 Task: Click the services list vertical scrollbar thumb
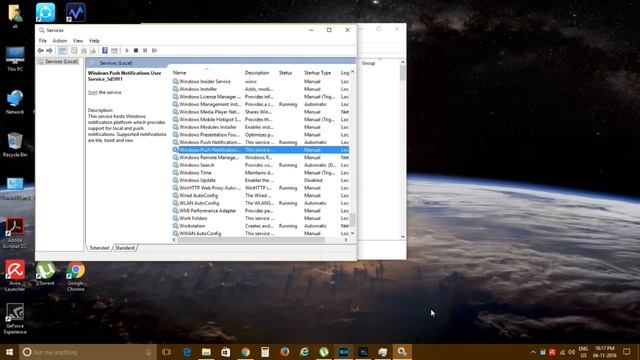(353, 220)
